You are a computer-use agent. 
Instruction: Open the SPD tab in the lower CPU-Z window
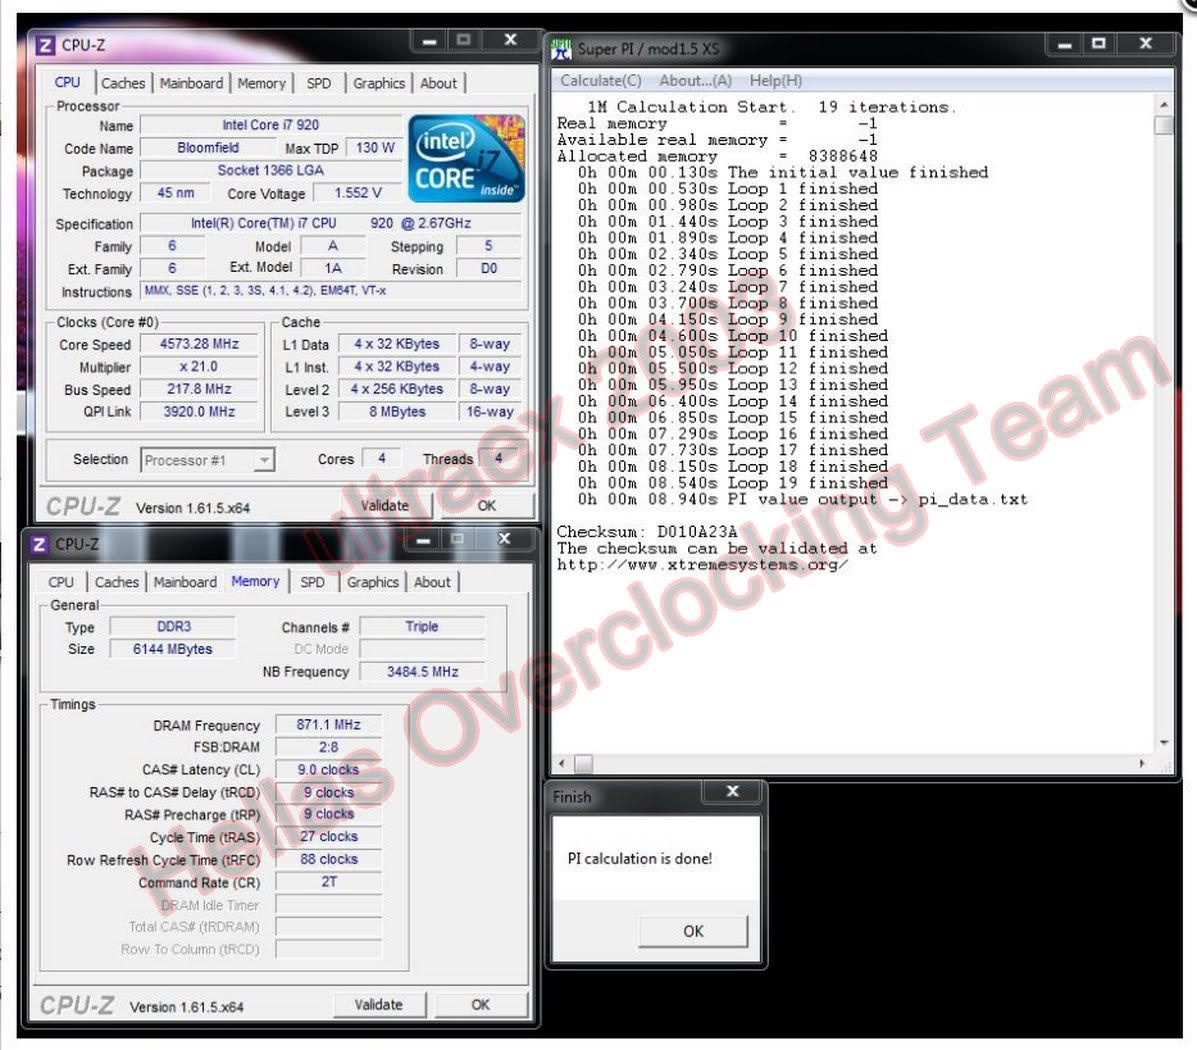tap(312, 582)
